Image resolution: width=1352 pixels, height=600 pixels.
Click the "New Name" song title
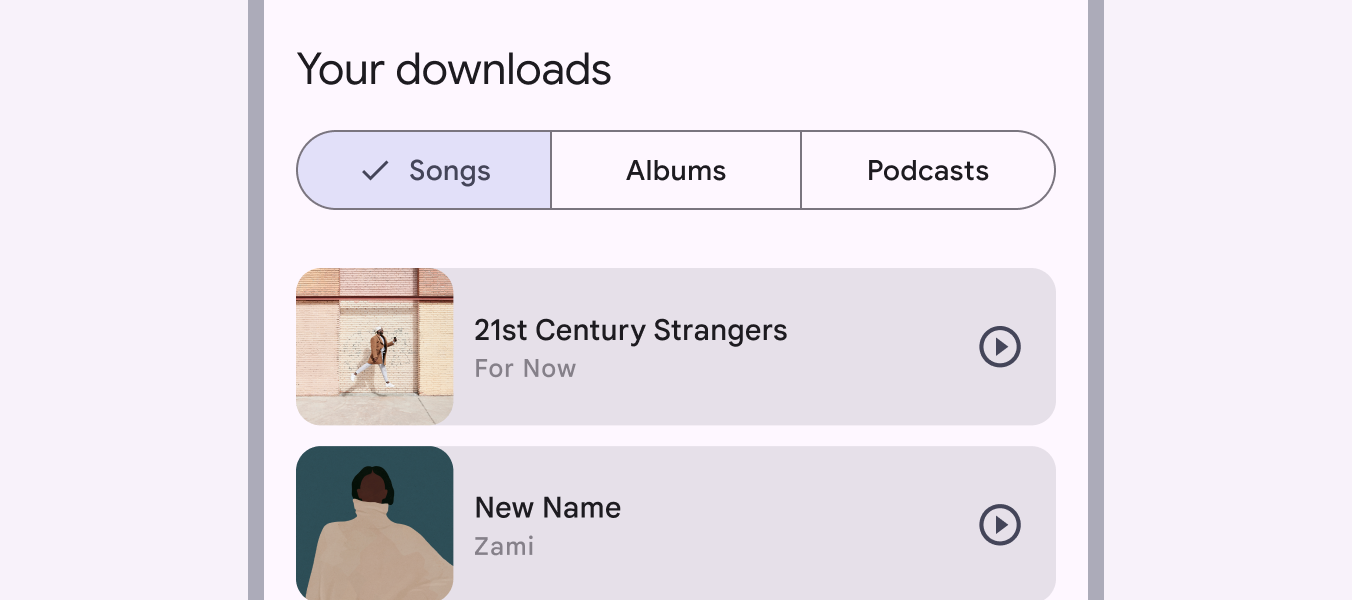click(547, 508)
